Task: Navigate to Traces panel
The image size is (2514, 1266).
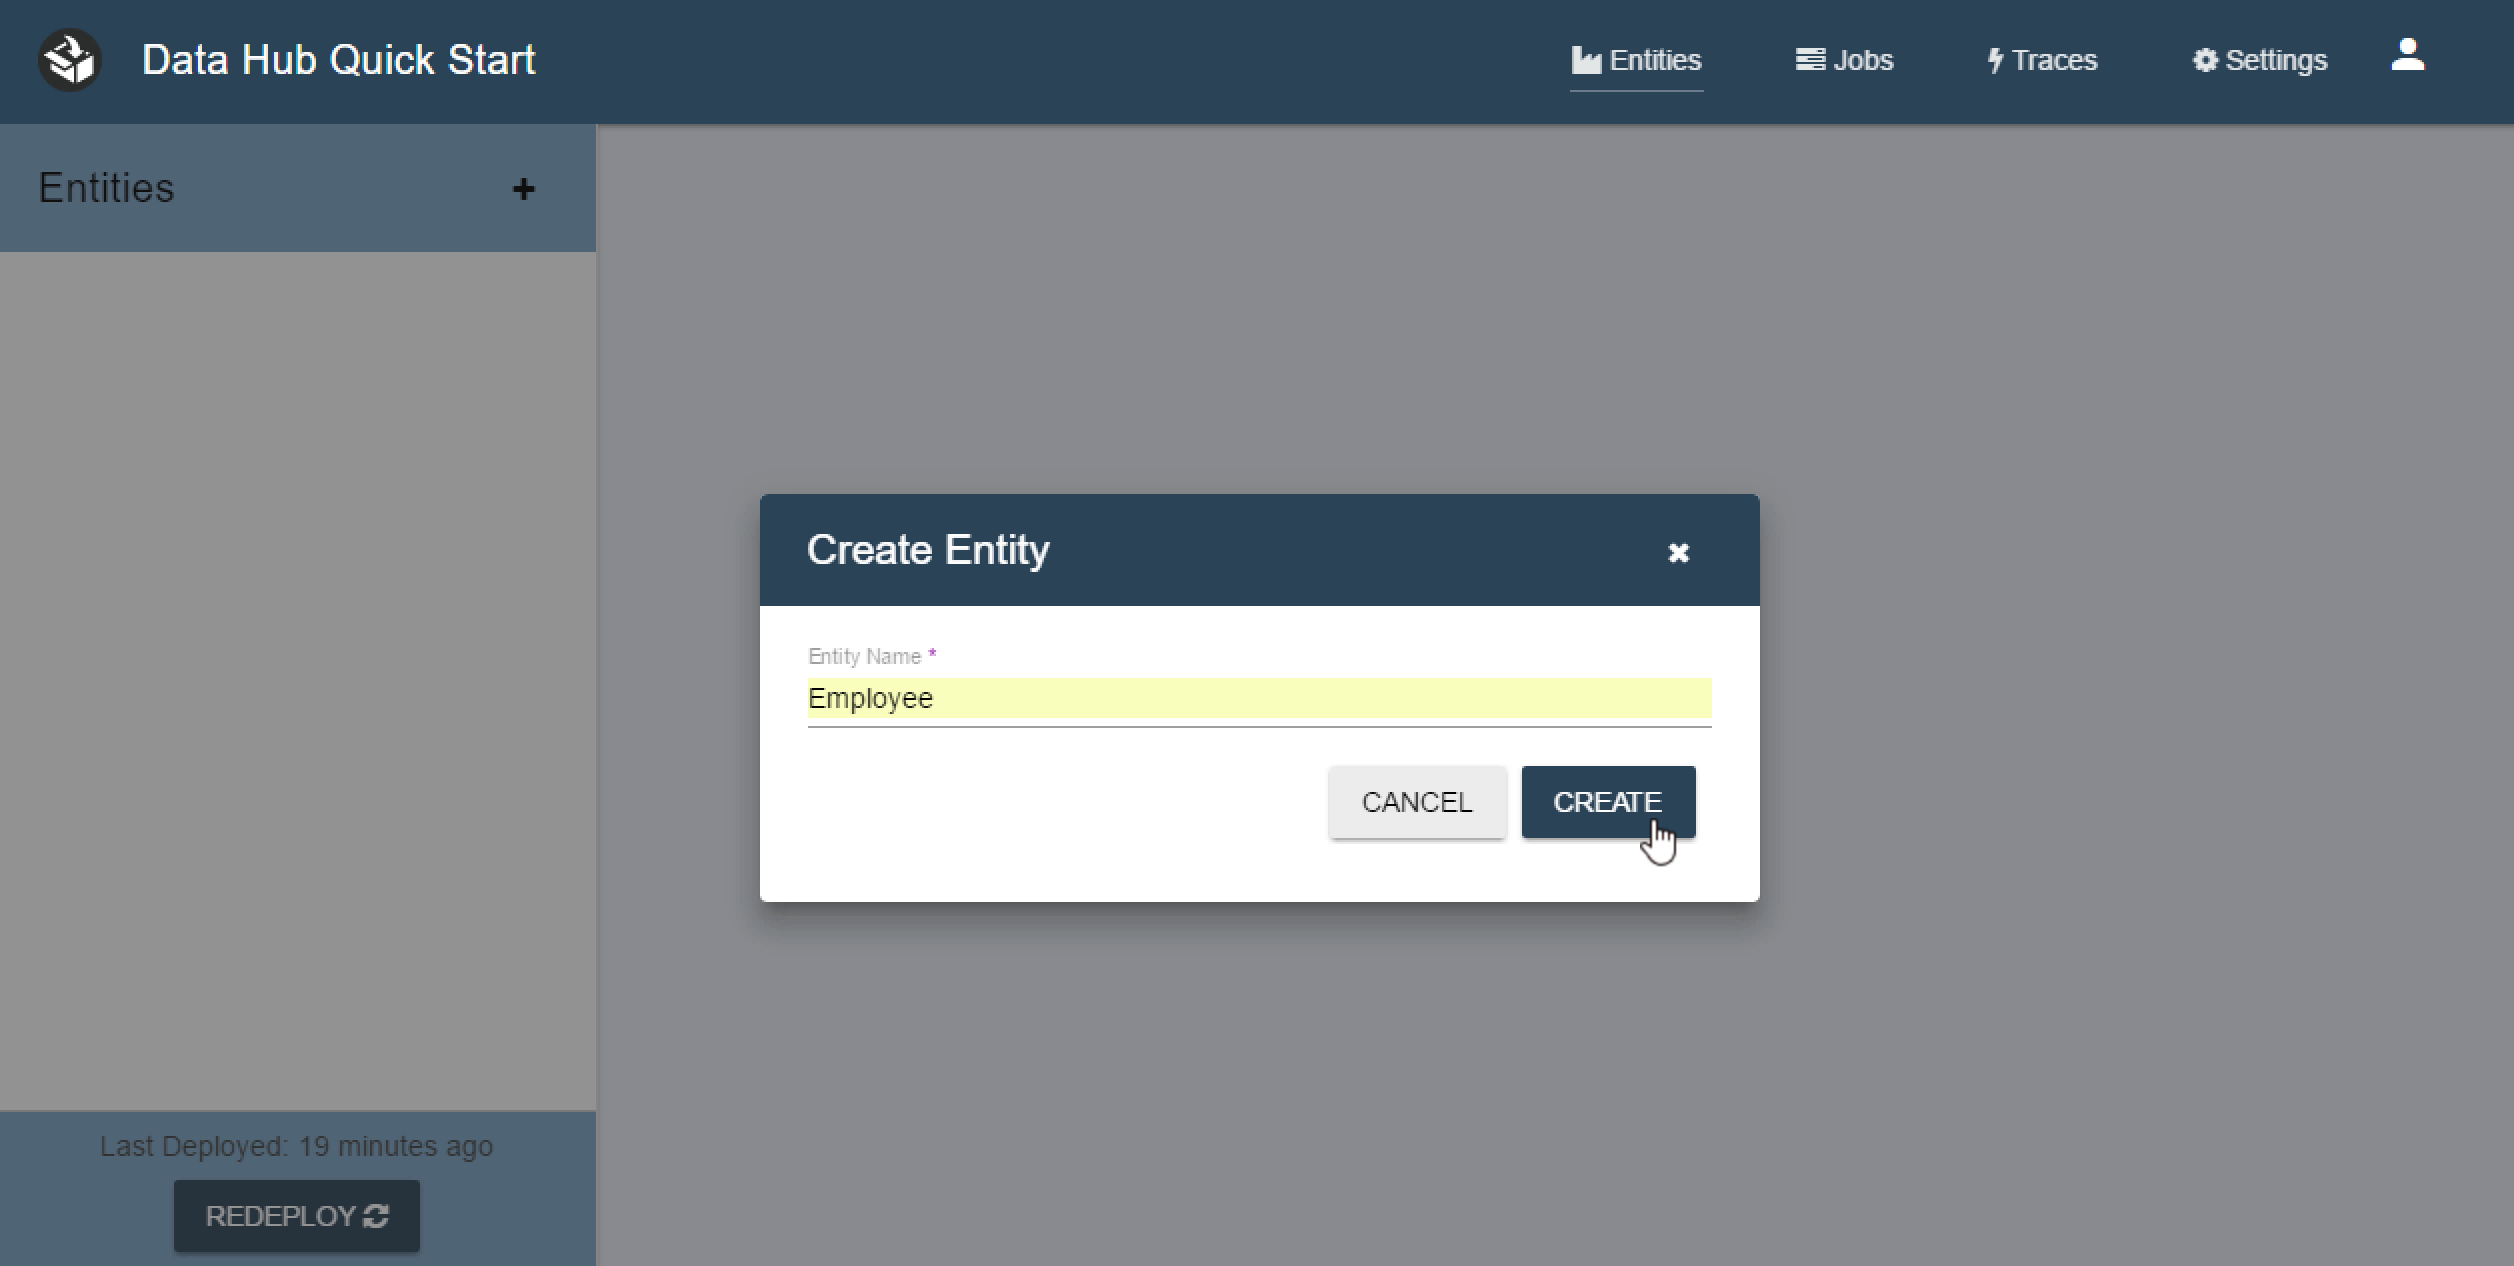Action: pyautogui.click(x=2038, y=58)
